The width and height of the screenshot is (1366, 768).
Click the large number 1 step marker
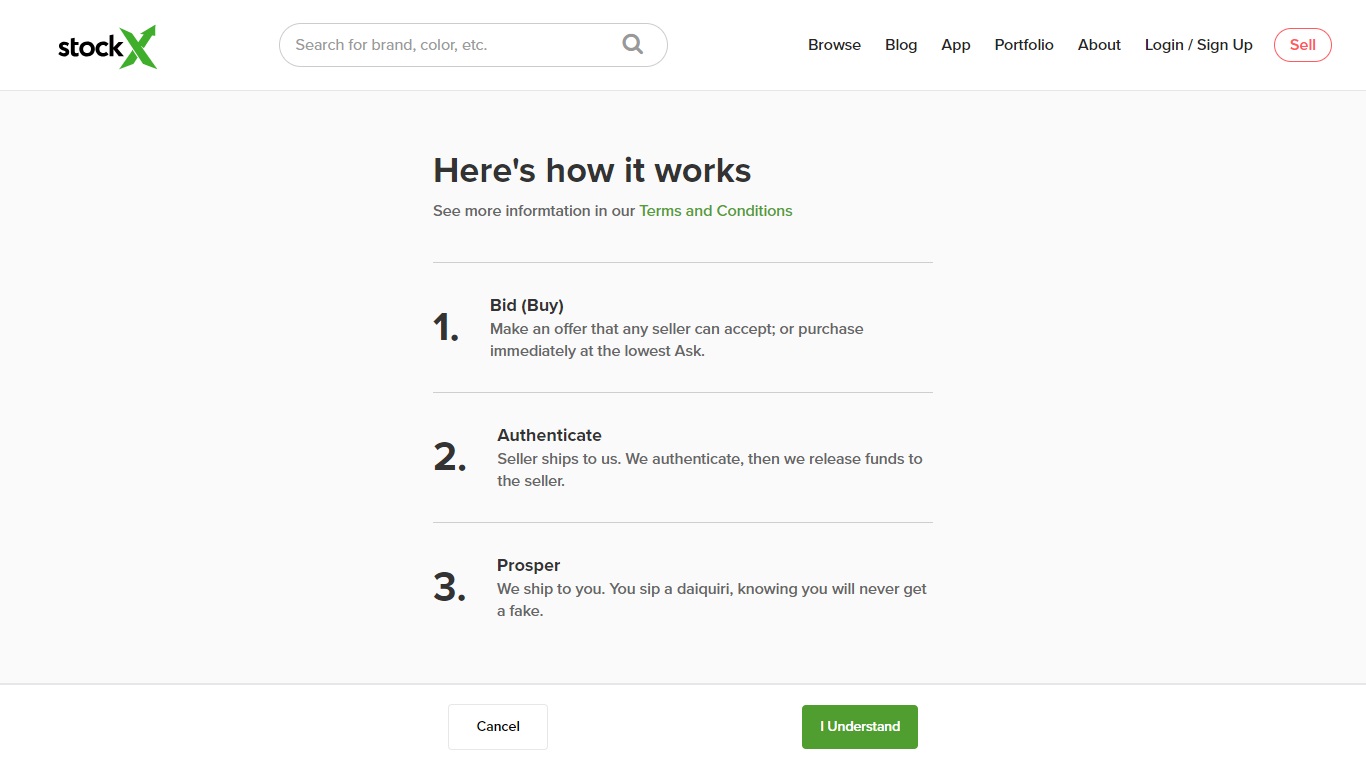pyautogui.click(x=446, y=328)
